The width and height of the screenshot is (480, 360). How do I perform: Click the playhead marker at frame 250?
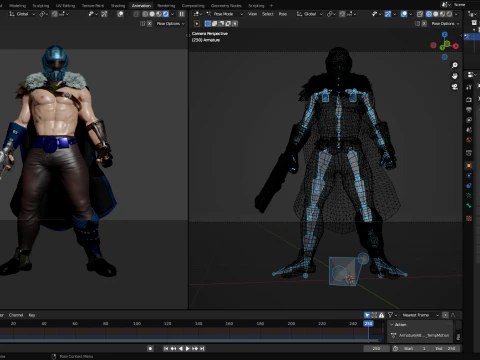[368, 324]
